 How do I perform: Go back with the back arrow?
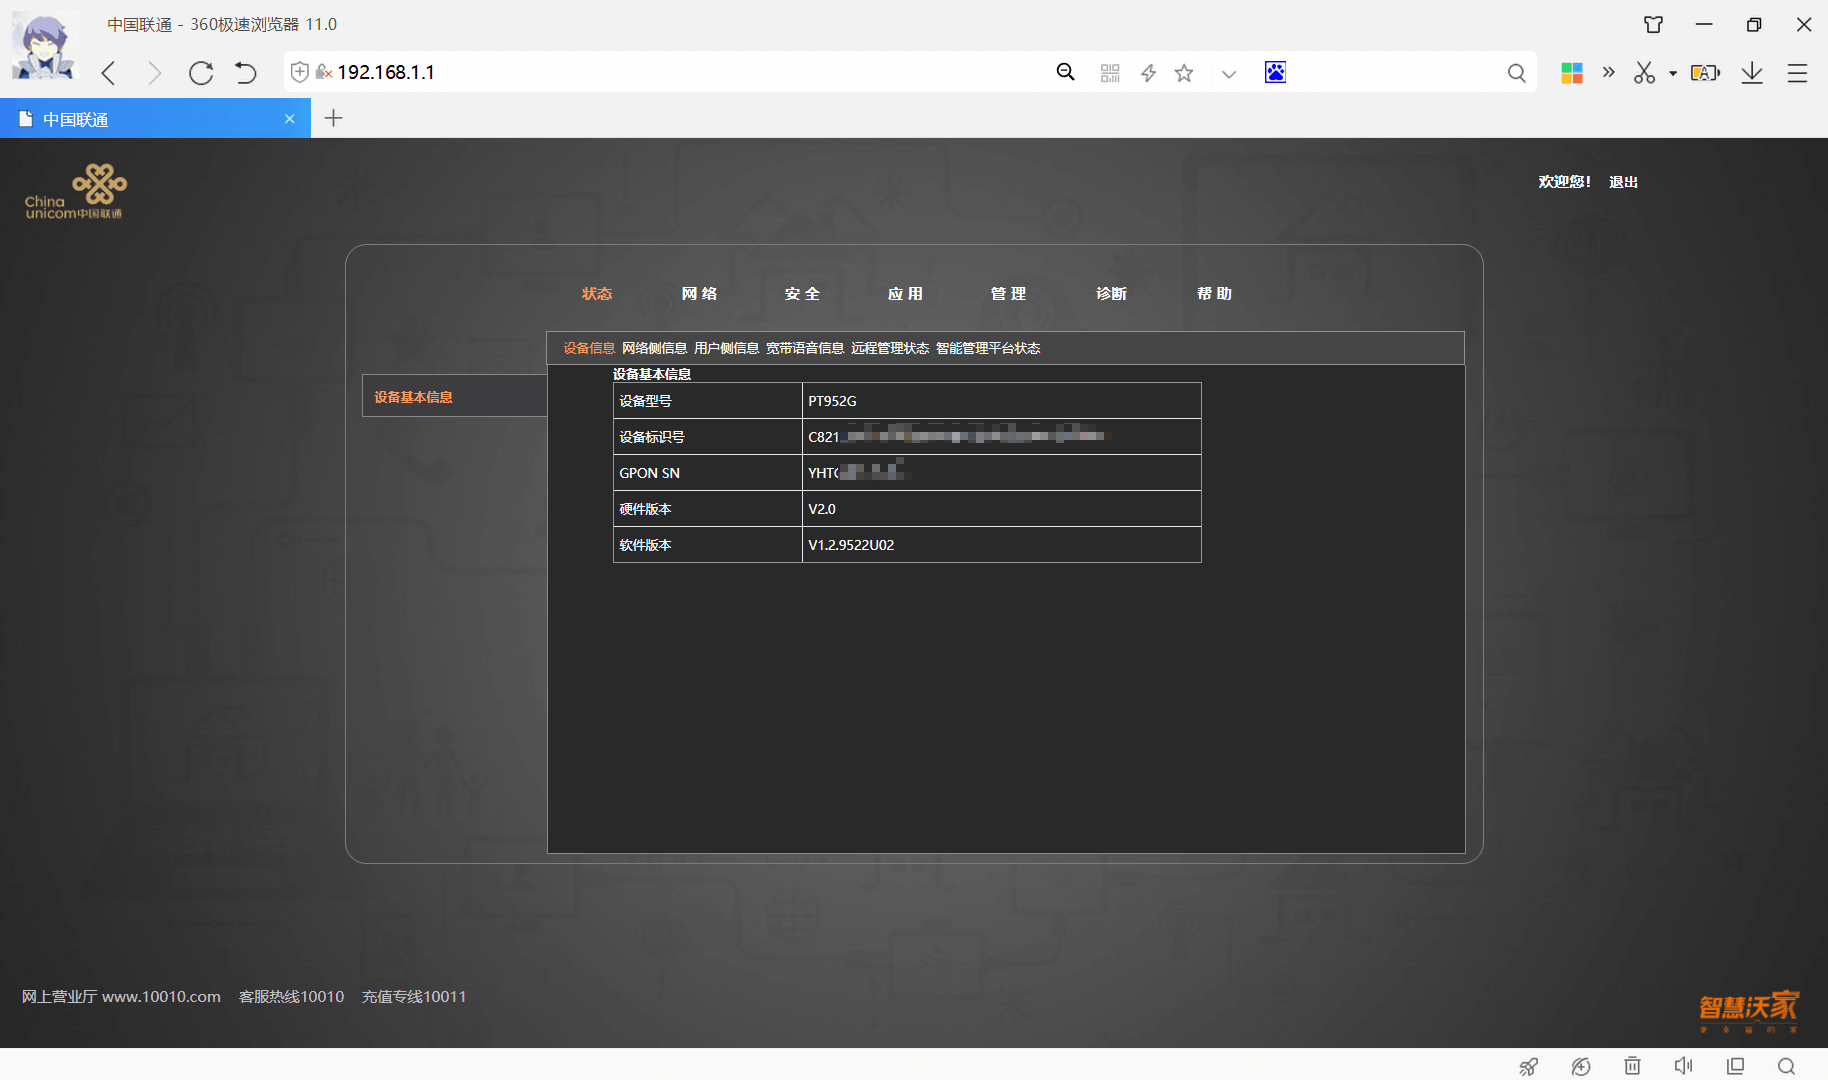pos(109,73)
